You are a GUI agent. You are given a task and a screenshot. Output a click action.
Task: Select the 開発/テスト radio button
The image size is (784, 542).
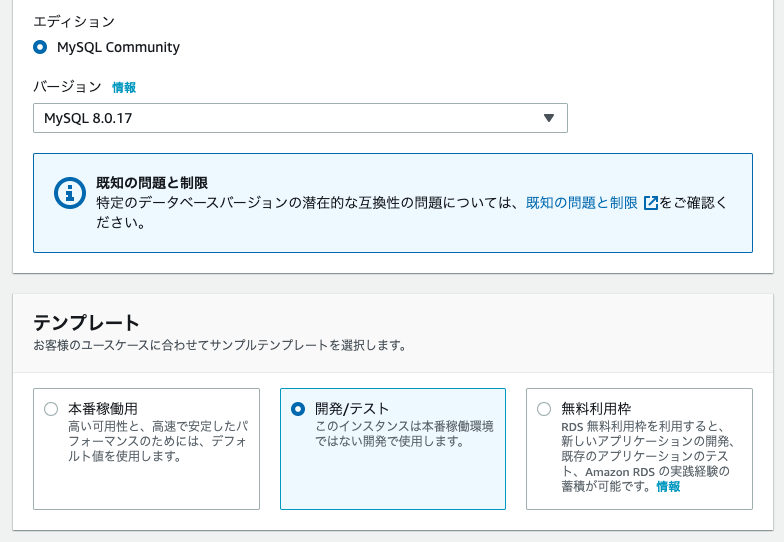tap(297, 409)
